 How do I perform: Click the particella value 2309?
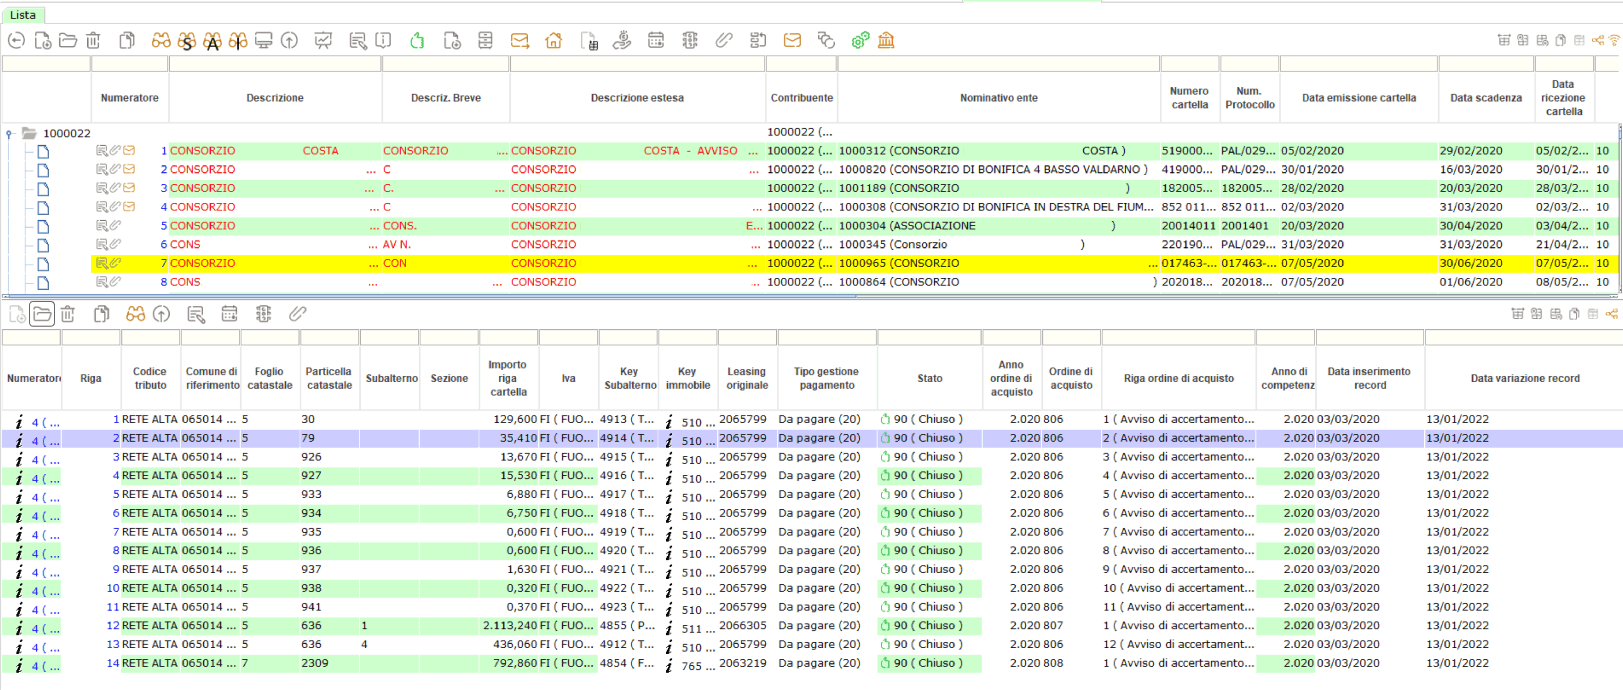click(315, 664)
